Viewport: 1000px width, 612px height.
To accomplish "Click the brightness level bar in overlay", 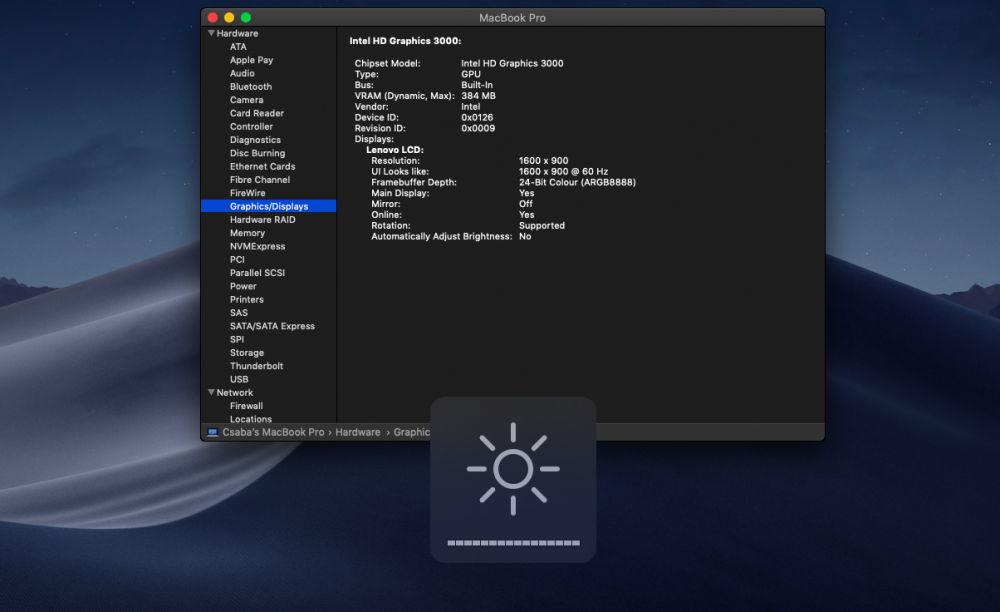I will point(513,543).
